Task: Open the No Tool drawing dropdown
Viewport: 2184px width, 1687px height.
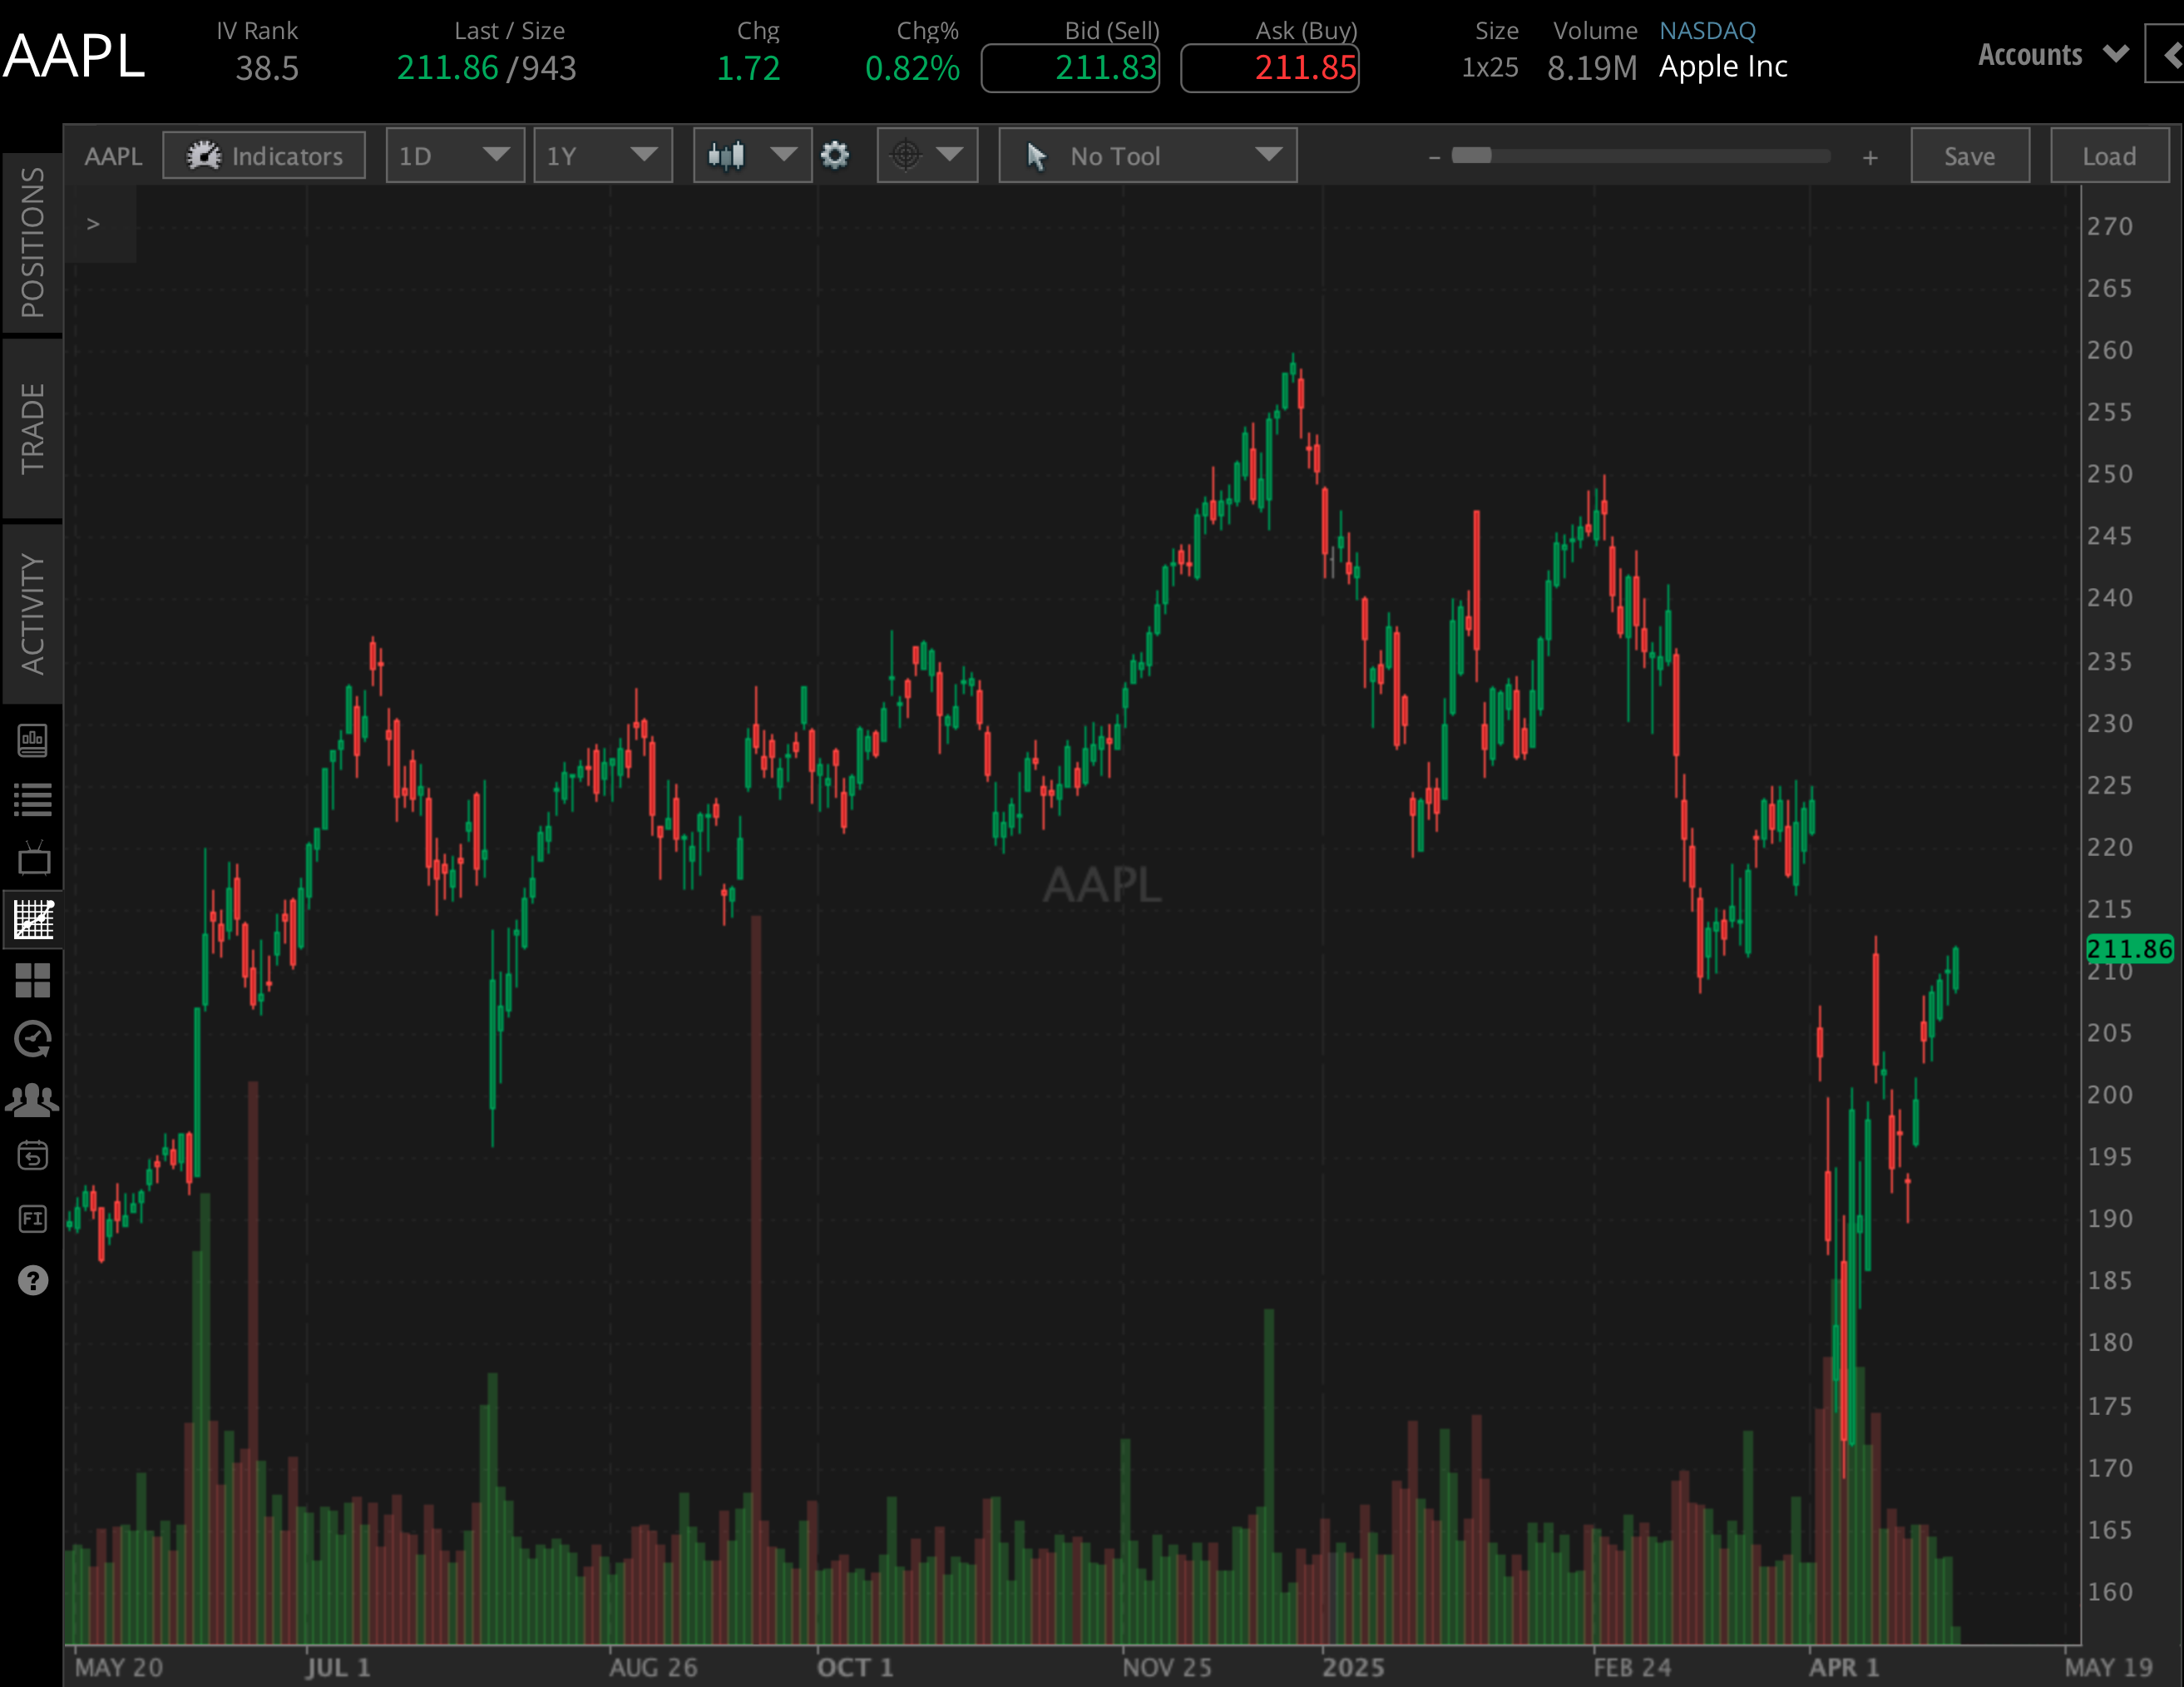Action: click(1147, 155)
